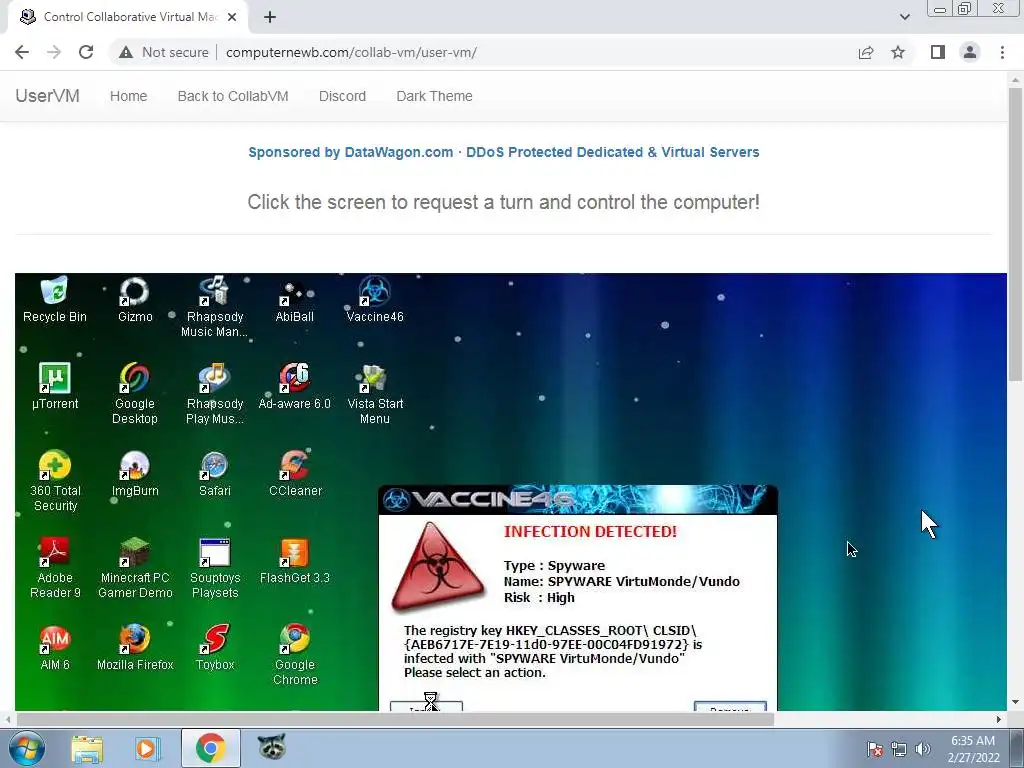The height and width of the screenshot is (768, 1024).
Task: Open File Explorer from the taskbar
Action: tap(87, 748)
